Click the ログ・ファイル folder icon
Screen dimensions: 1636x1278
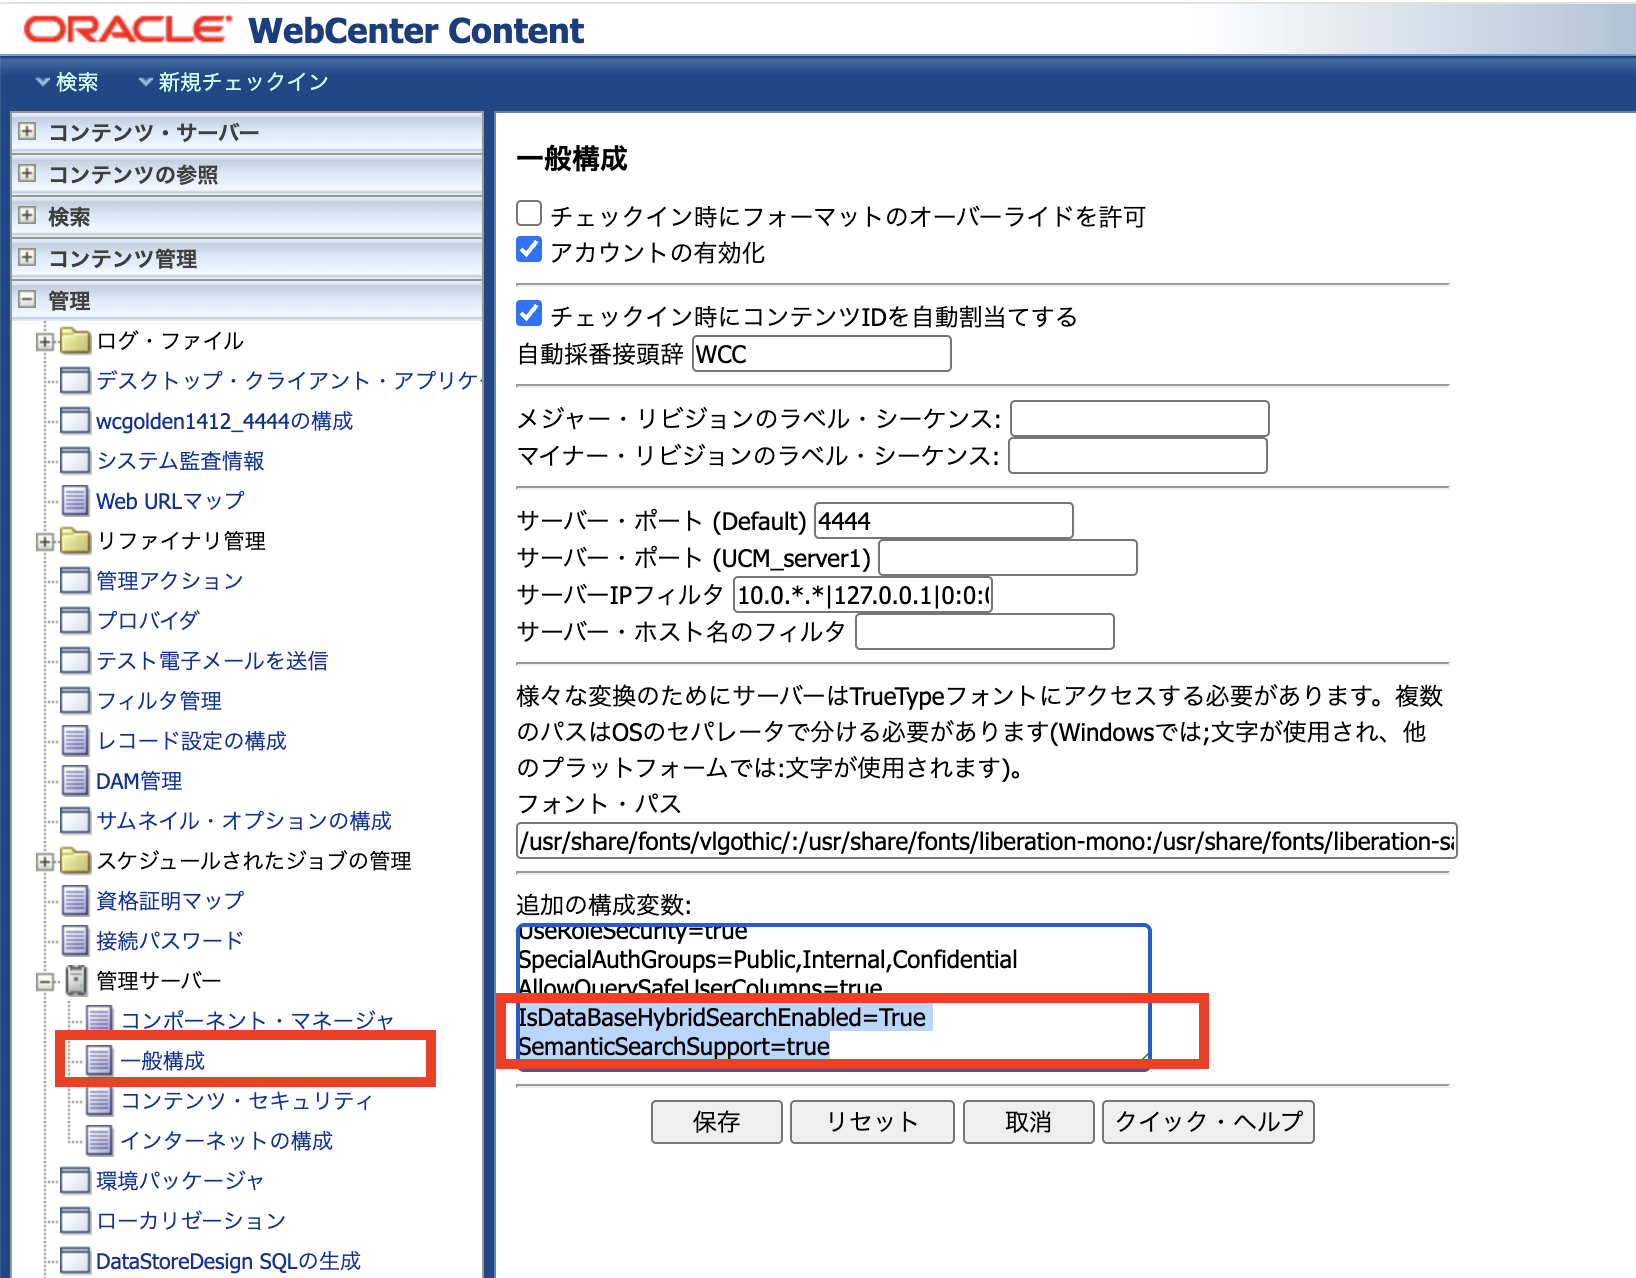[75, 341]
